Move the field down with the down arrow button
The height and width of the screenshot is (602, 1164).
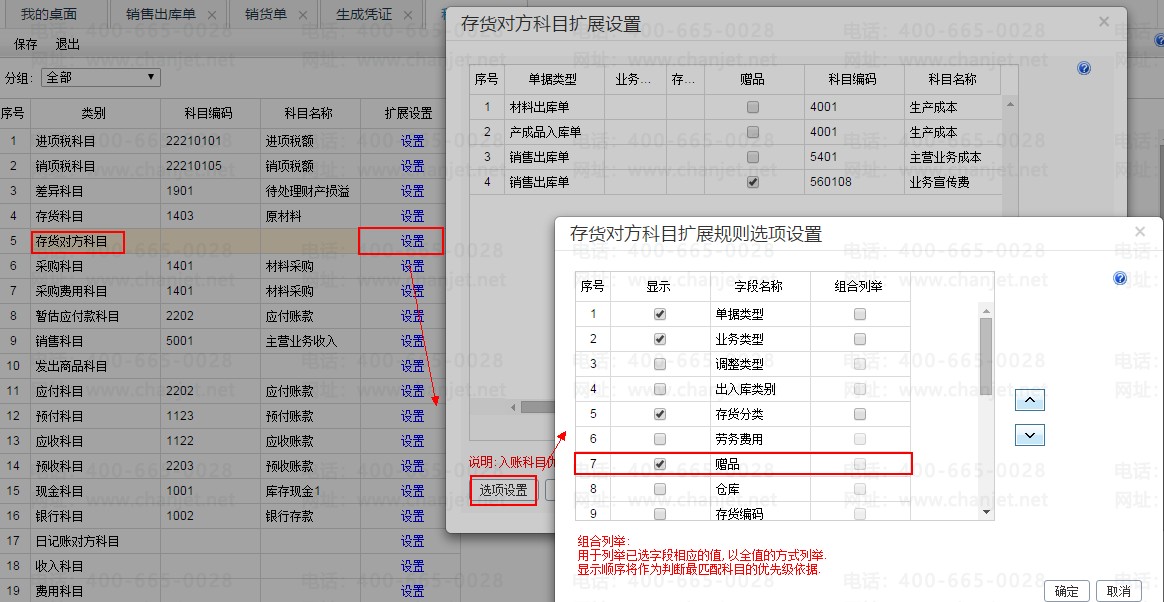[x=1029, y=435]
